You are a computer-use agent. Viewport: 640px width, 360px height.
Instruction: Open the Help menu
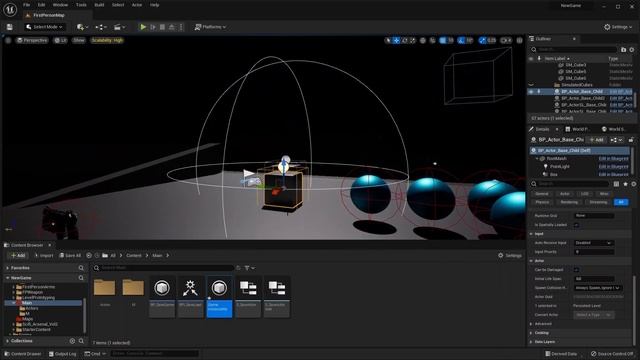point(154,5)
